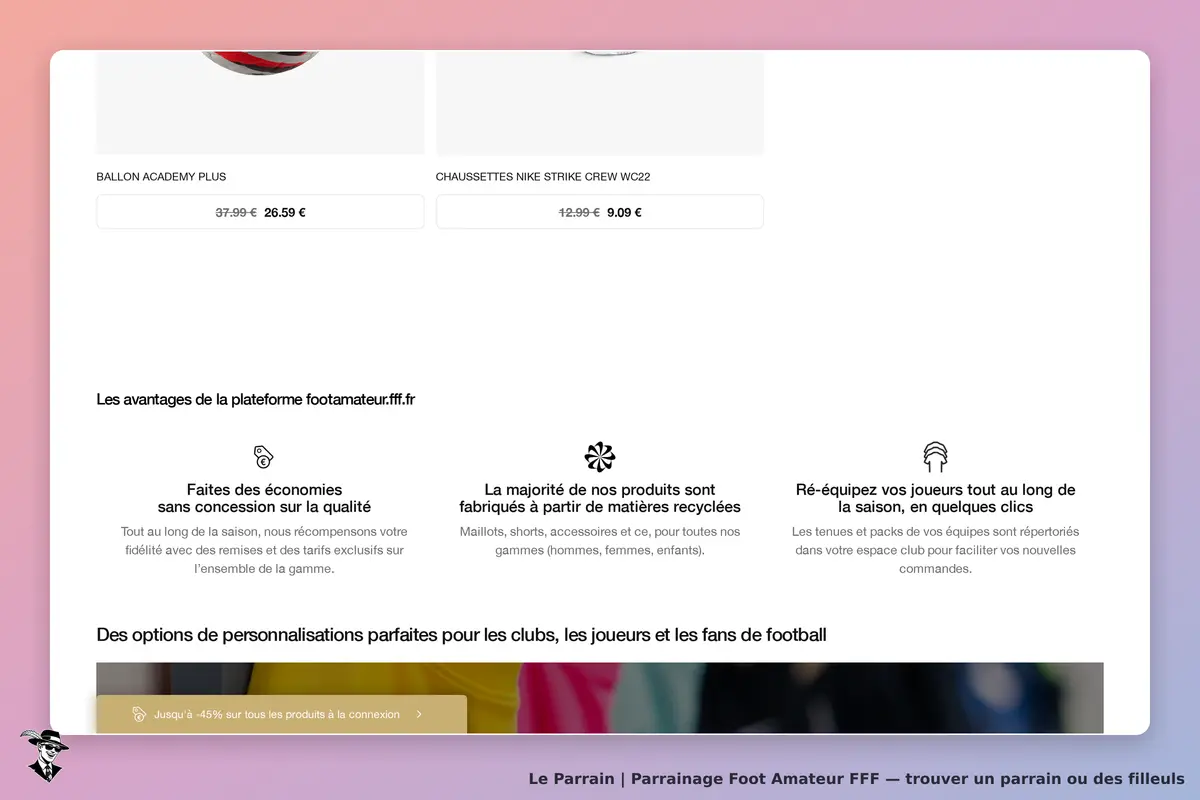Open the Ballon Academy Plus product title
The height and width of the screenshot is (800, 1200).
[161, 177]
